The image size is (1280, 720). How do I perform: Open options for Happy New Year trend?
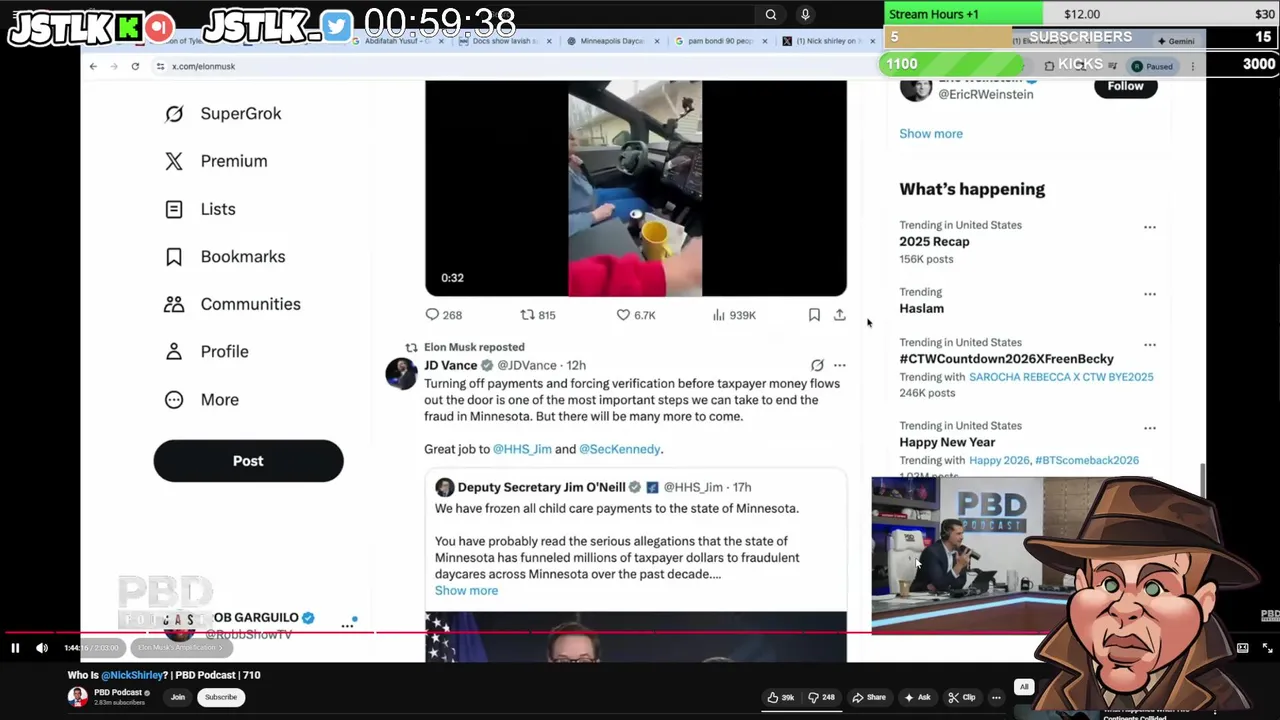(x=1150, y=428)
